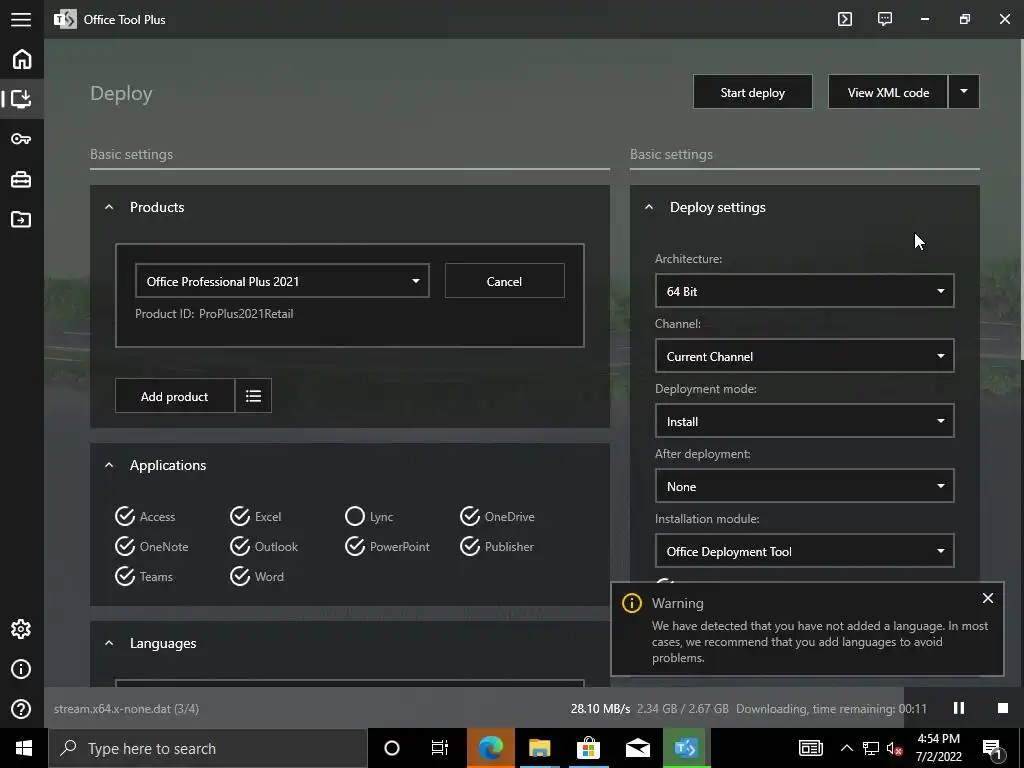The width and height of the screenshot is (1024, 768).
Task: Dismiss the Warning notification
Action: pos(987,598)
